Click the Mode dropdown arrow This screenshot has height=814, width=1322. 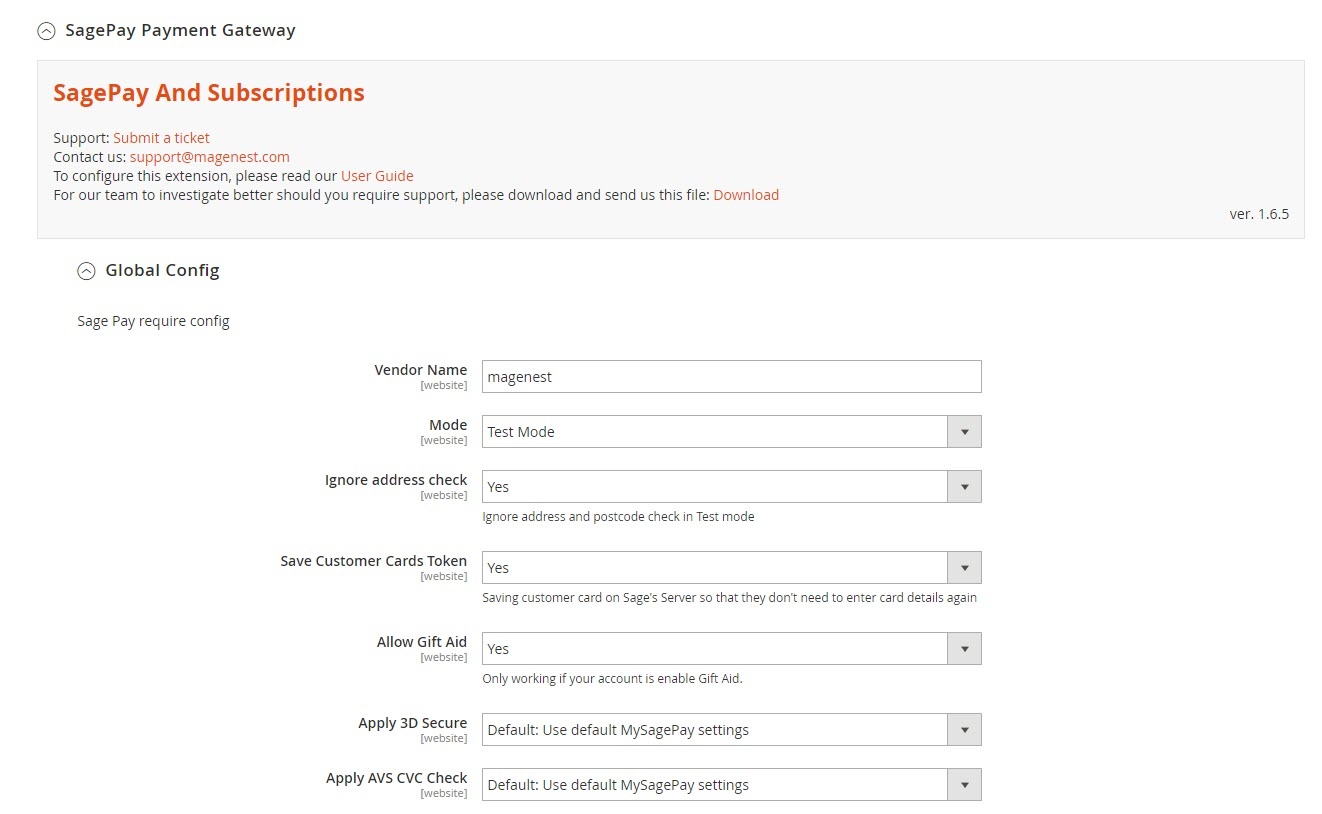pos(964,432)
